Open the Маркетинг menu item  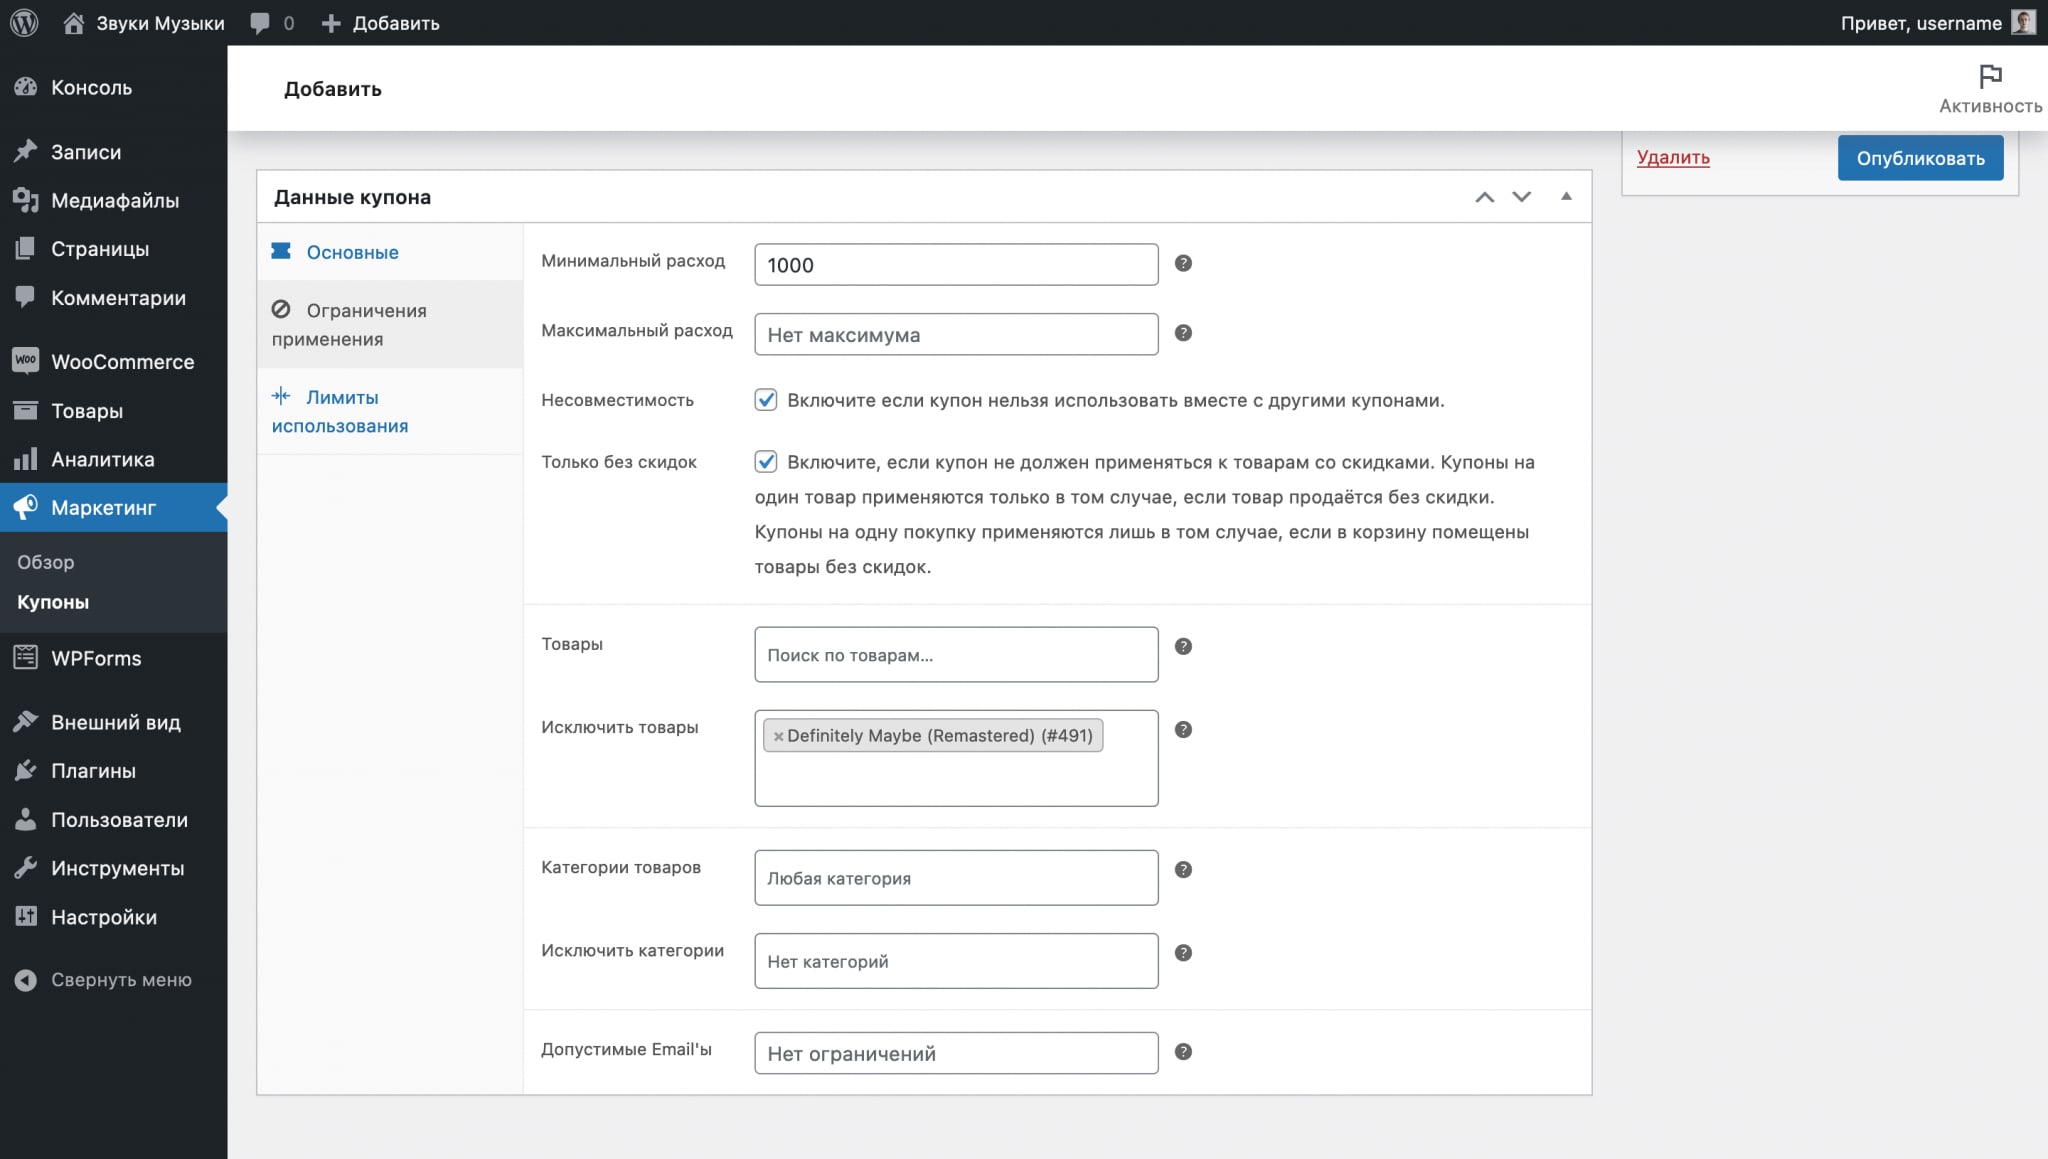pos(114,507)
